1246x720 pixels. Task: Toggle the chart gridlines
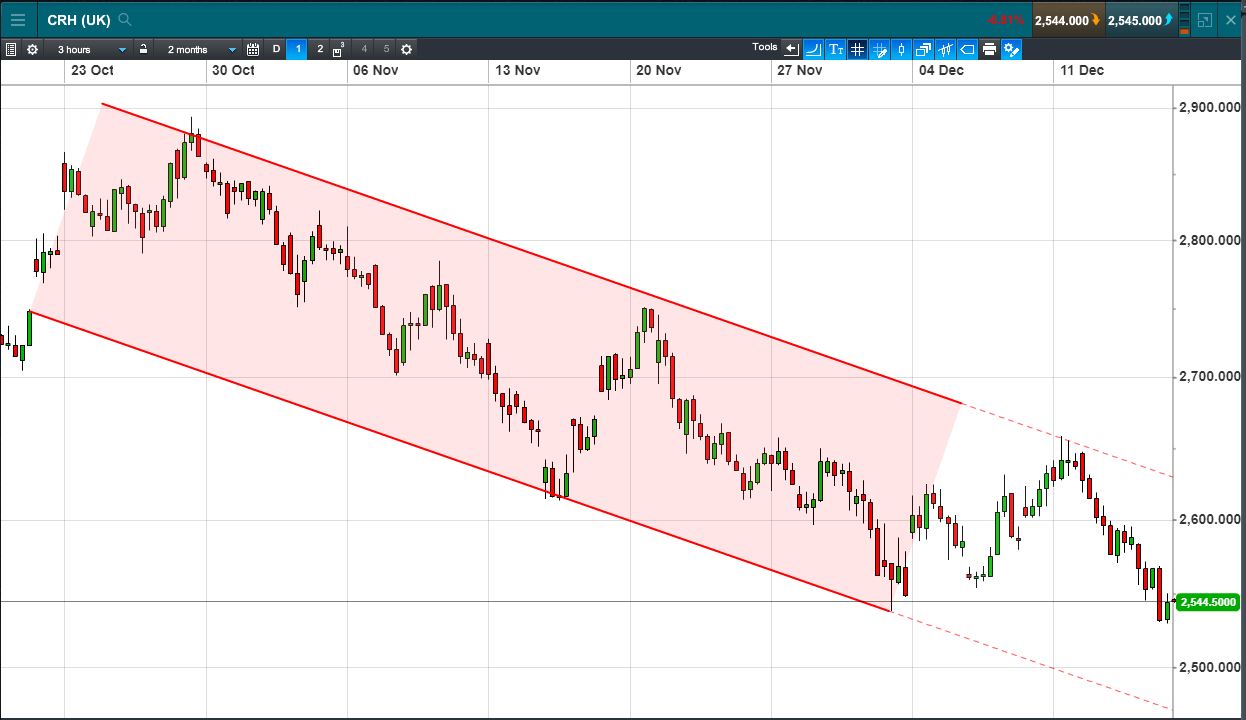pos(857,49)
